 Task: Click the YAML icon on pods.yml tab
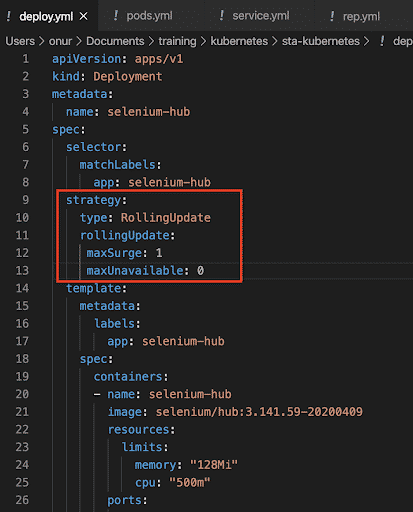coord(116,15)
